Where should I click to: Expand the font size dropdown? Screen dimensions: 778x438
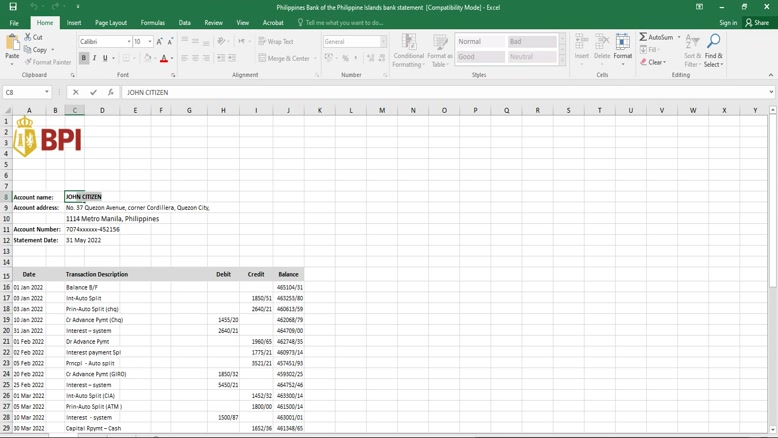pyautogui.click(x=150, y=42)
